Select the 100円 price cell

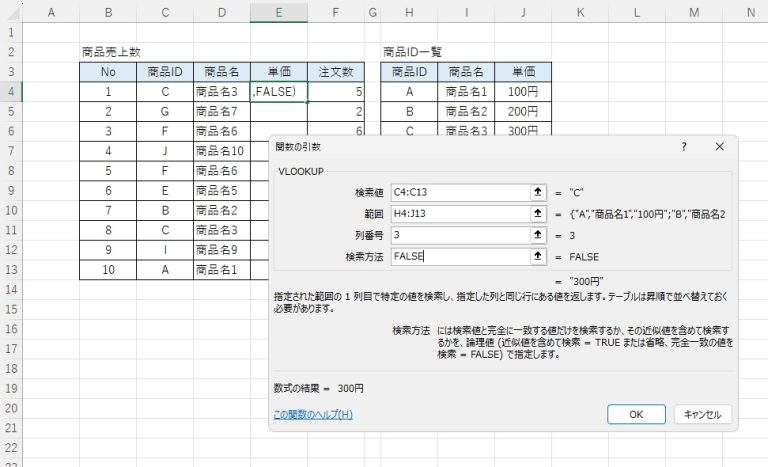tap(523, 92)
